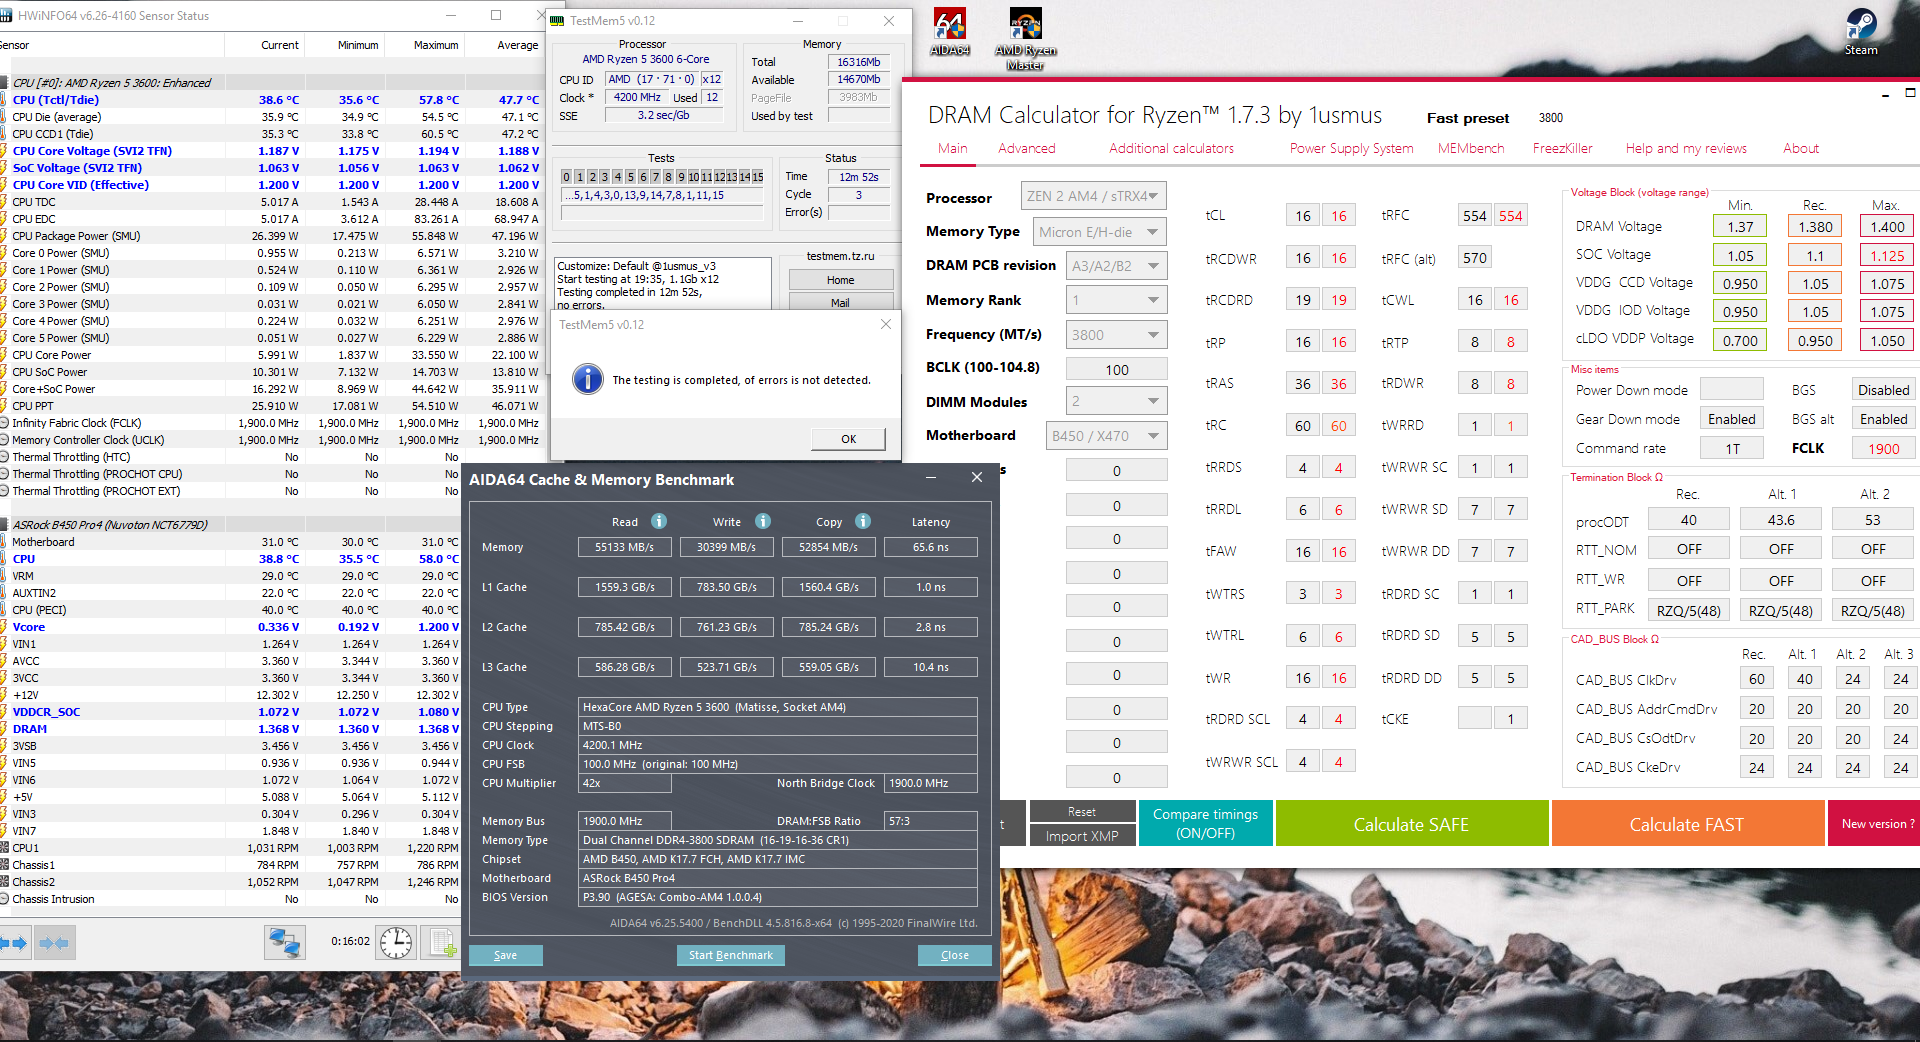1920x1042 pixels.
Task: Open the Frequency (MT/s) dropdown
Action: point(1116,335)
